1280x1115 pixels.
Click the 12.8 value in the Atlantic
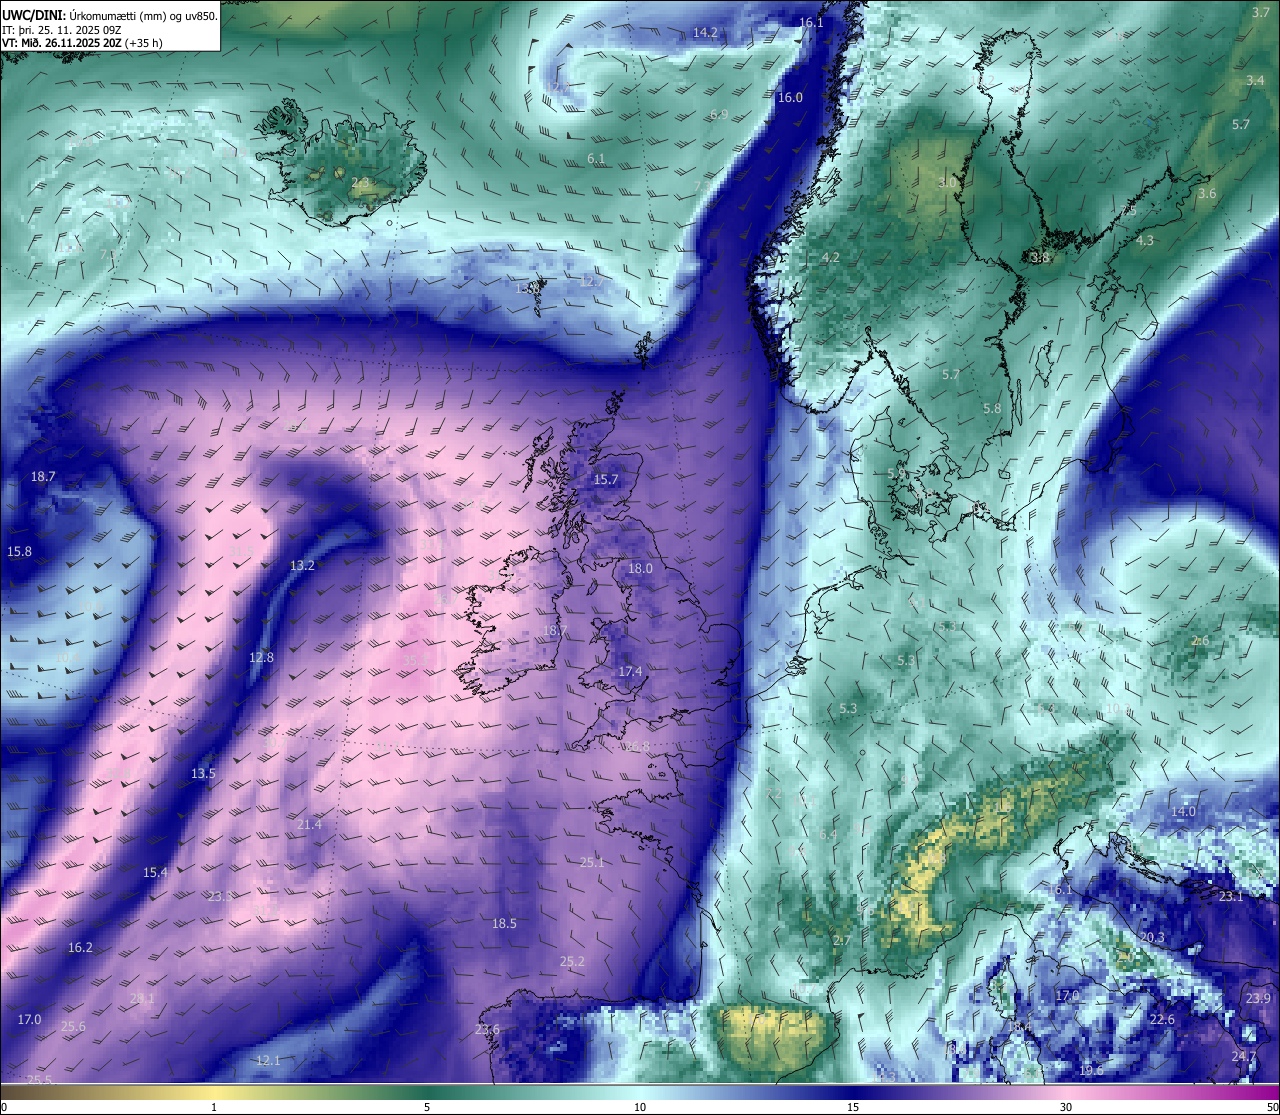[x=261, y=657]
